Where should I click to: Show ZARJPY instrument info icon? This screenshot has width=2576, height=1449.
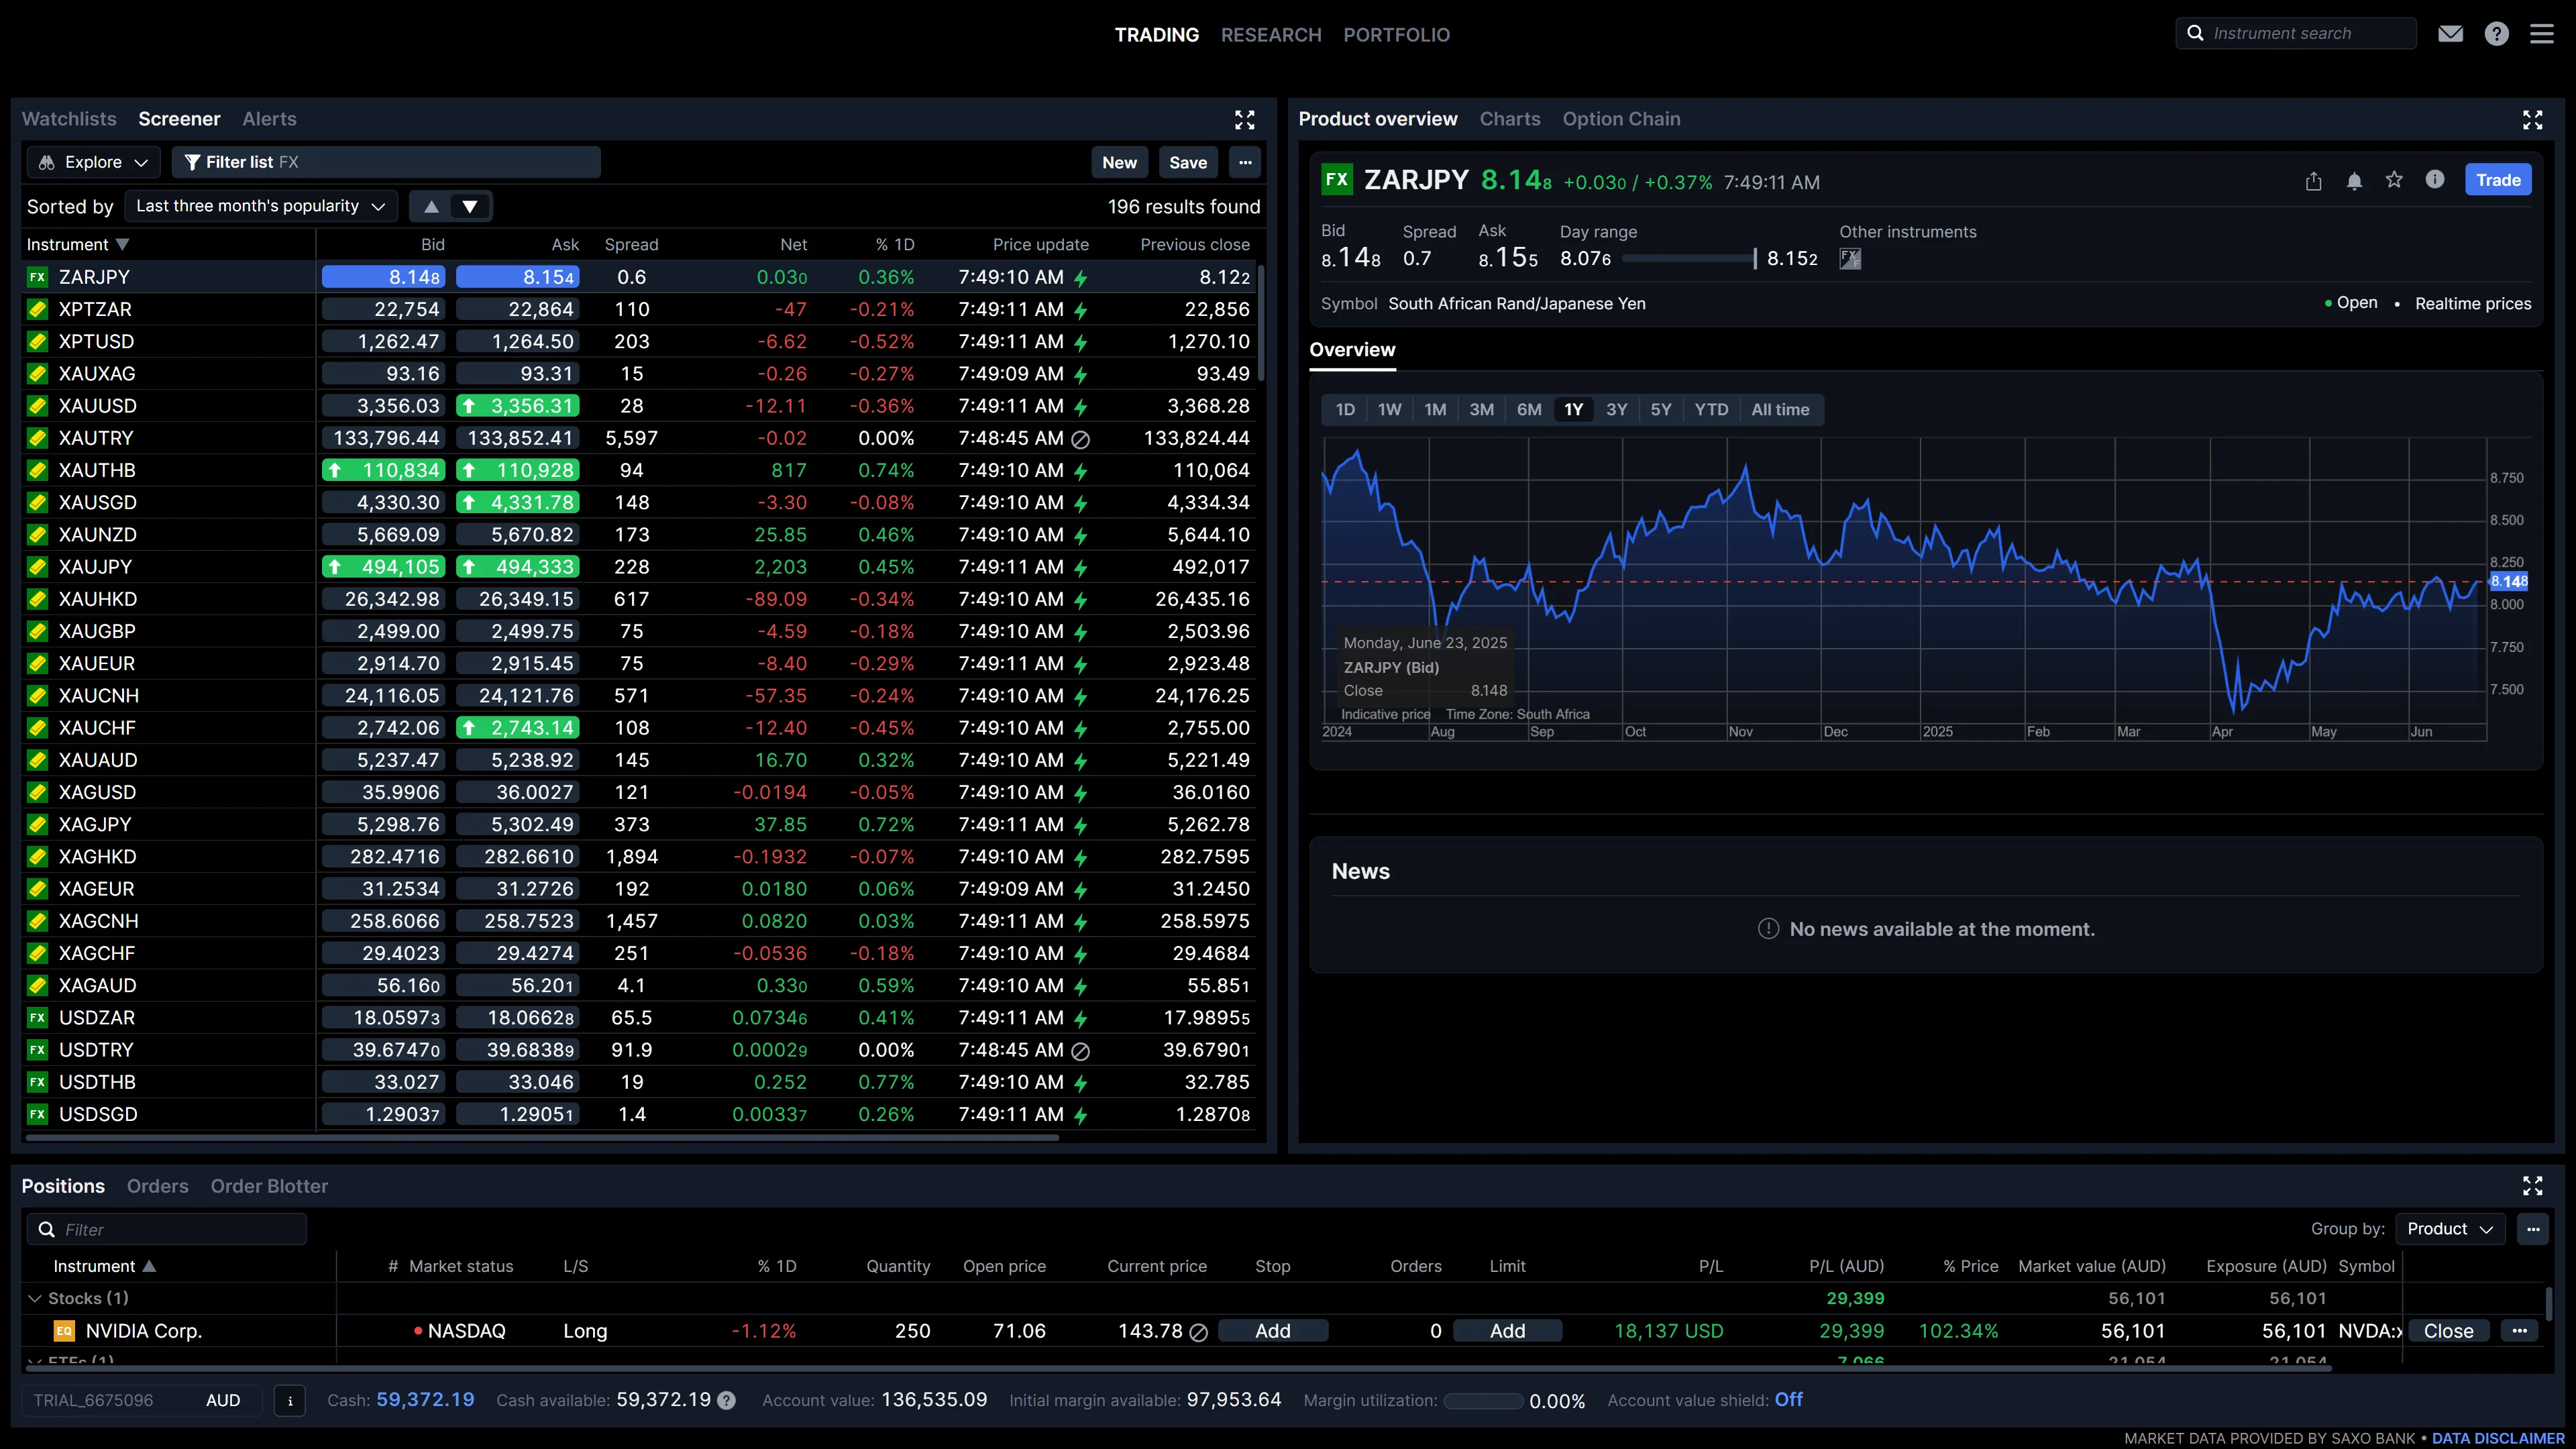2434,179
